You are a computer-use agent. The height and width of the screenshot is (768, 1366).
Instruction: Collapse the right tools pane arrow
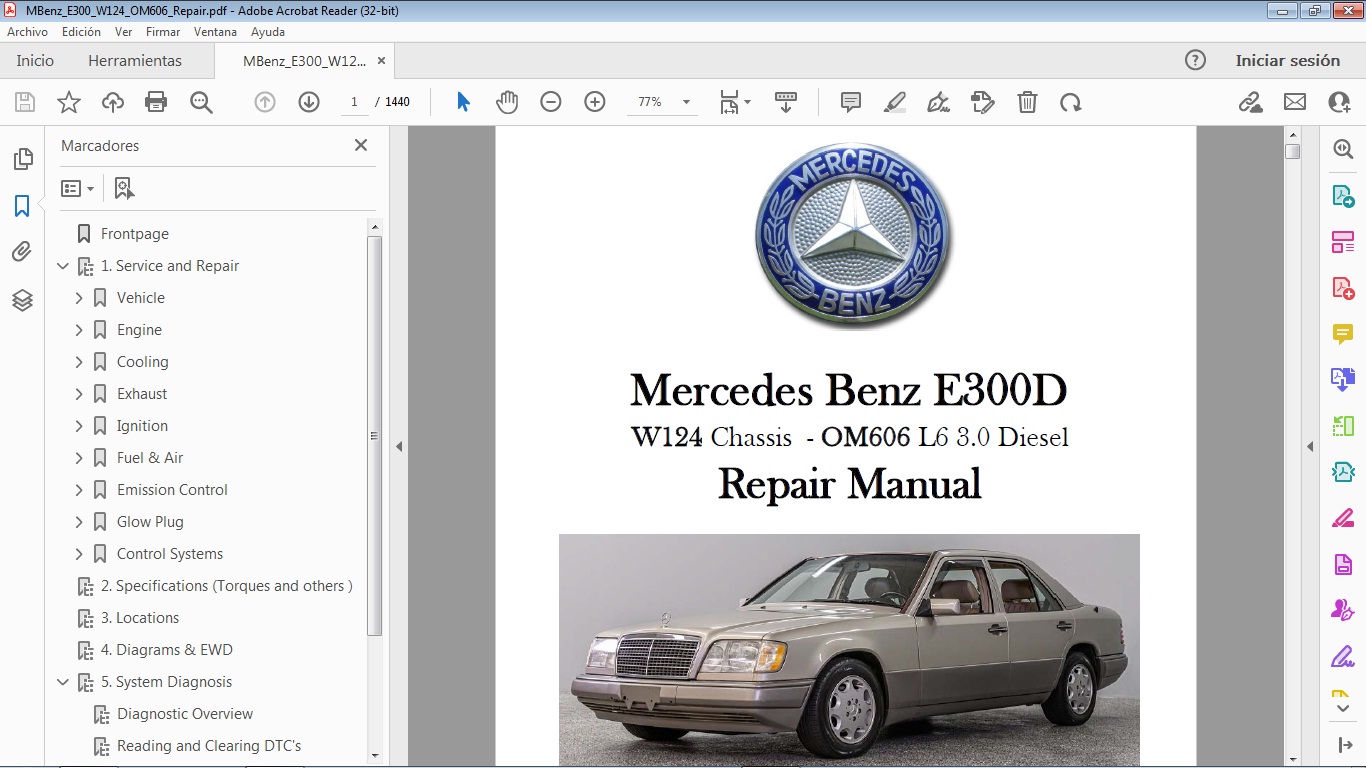coord(1310,446)
